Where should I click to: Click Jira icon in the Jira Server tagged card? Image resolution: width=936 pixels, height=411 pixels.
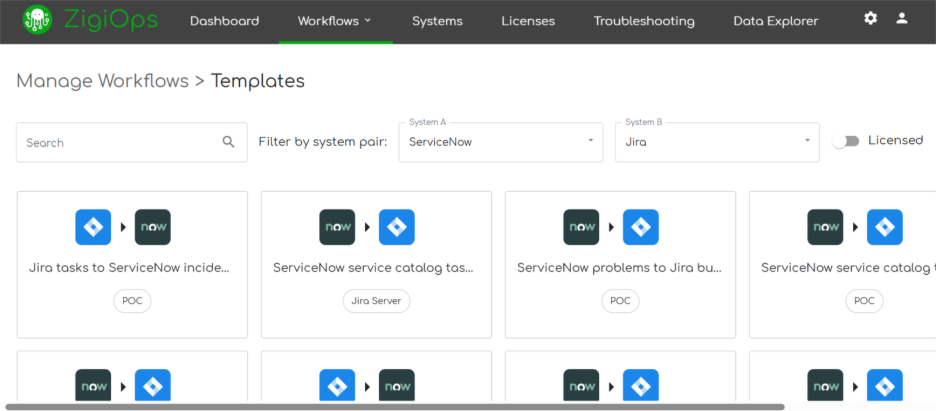coord(397,227)
